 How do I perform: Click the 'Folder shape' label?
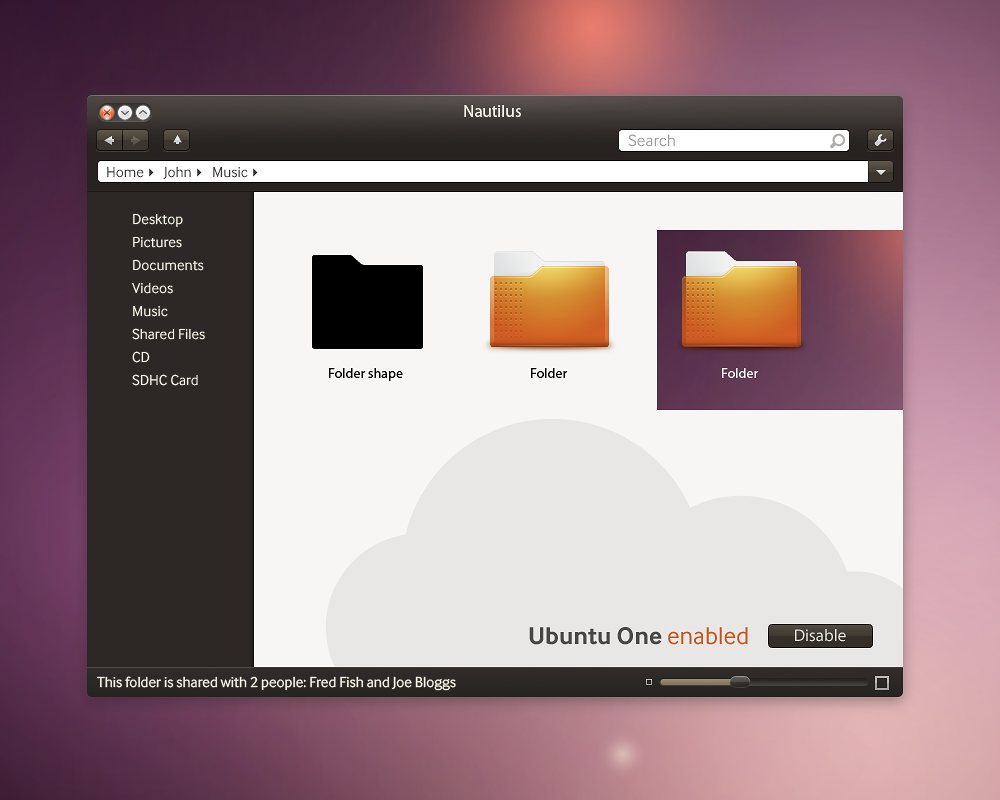[365, 373]
